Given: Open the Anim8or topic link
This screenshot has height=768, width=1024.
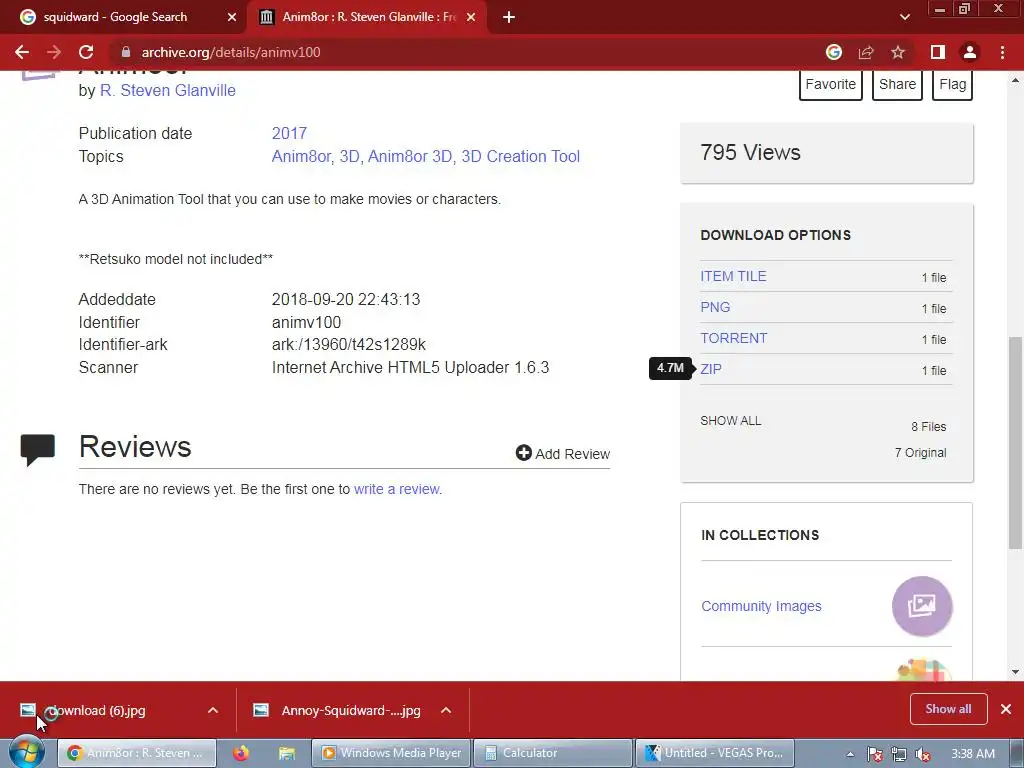Looking at the screenshot, I should click(301, 157).
